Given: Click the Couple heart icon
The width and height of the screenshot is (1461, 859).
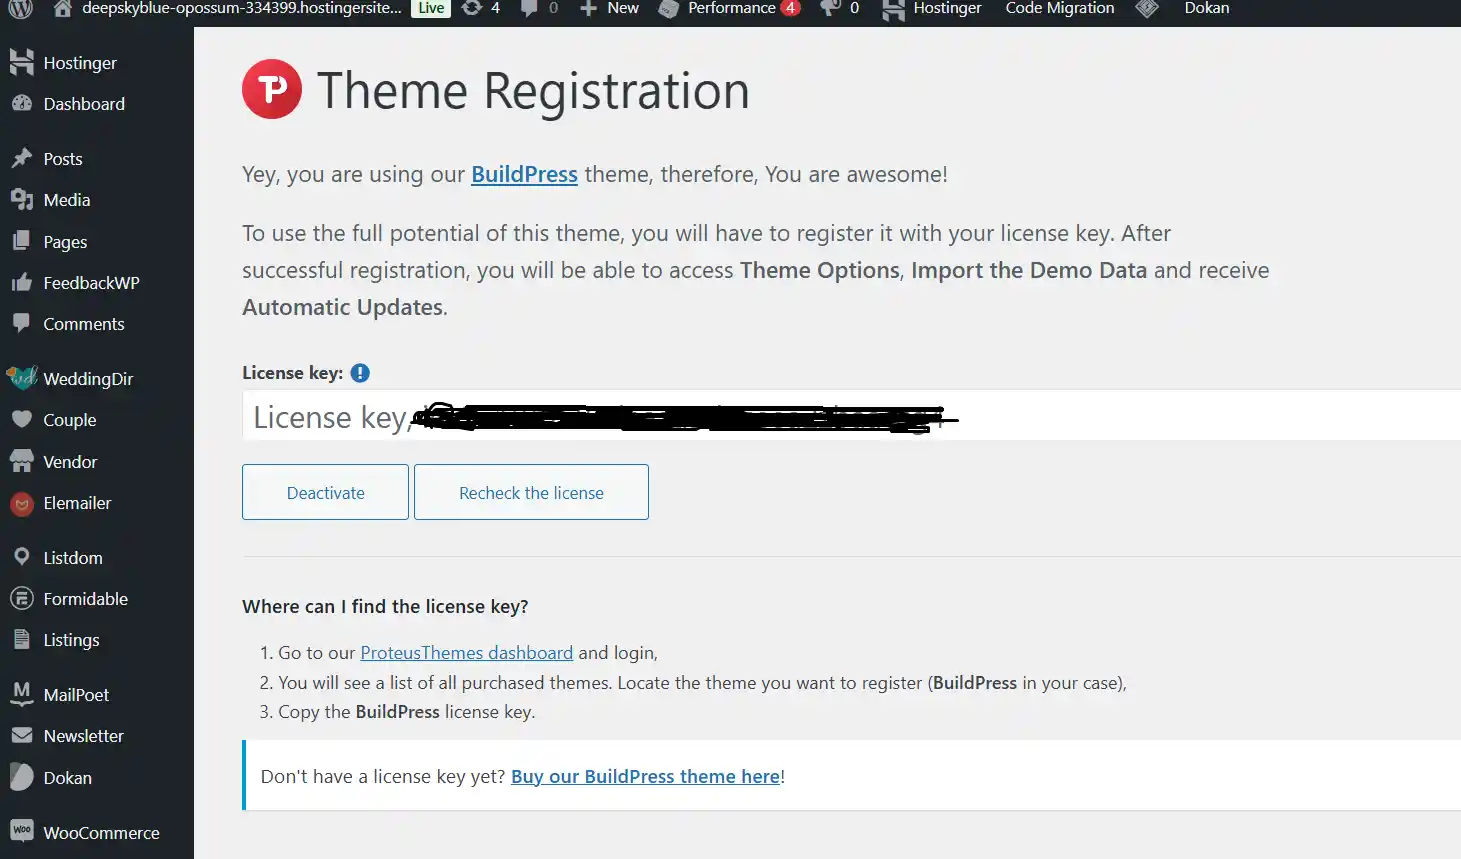Looking at the screenshot, I should [21, 419].
